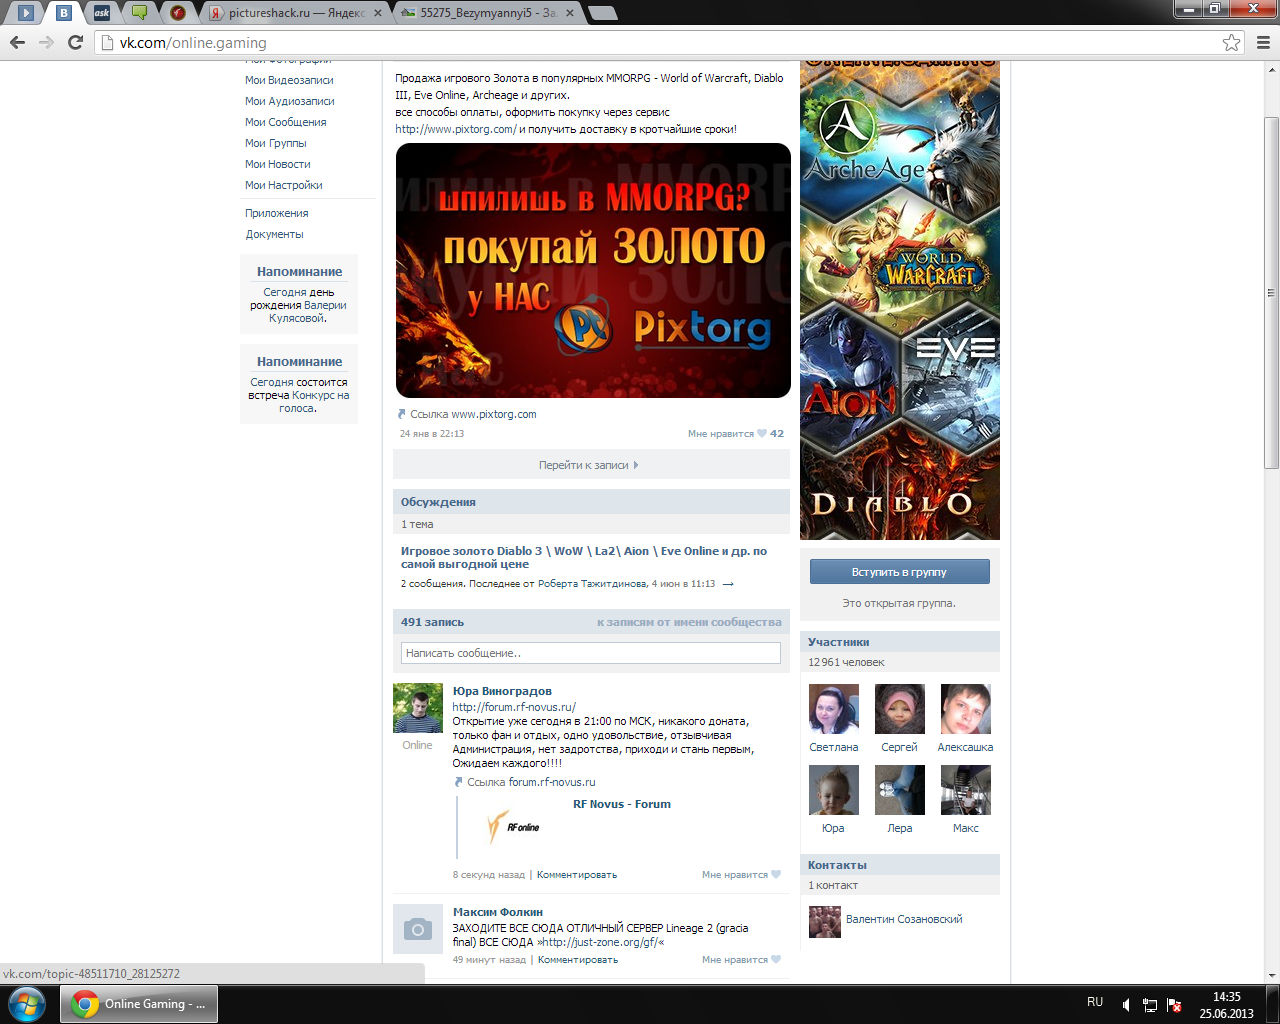Open member Сергей's avatar
Image resolution: width=1280 pixels, height=1024 pixels.
pos(900,709)
